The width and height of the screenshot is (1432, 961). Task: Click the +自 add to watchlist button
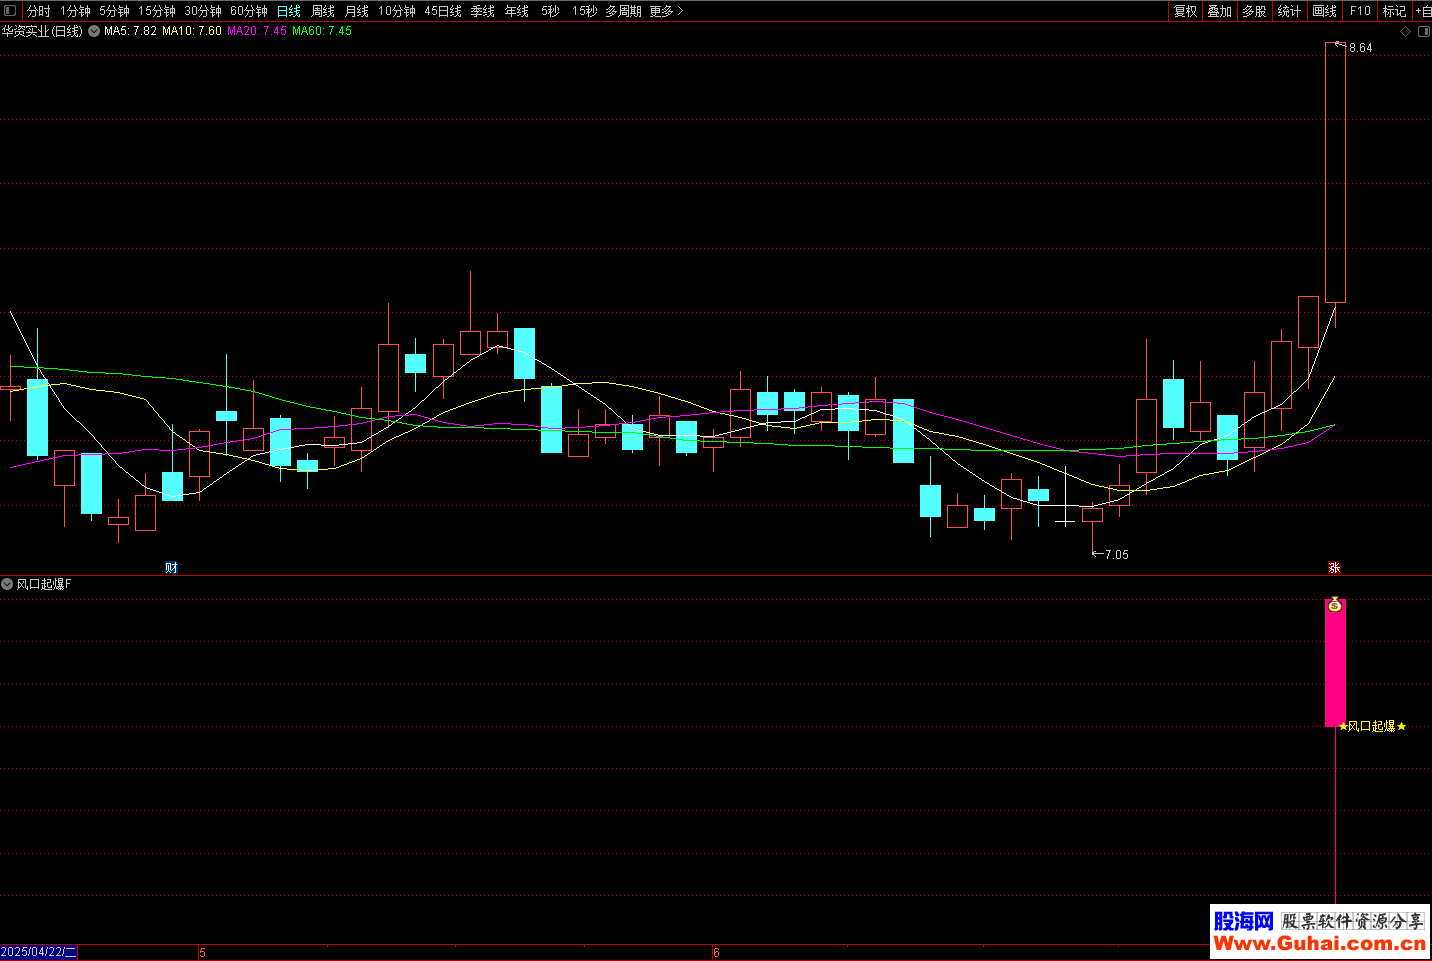(1423, 11)
